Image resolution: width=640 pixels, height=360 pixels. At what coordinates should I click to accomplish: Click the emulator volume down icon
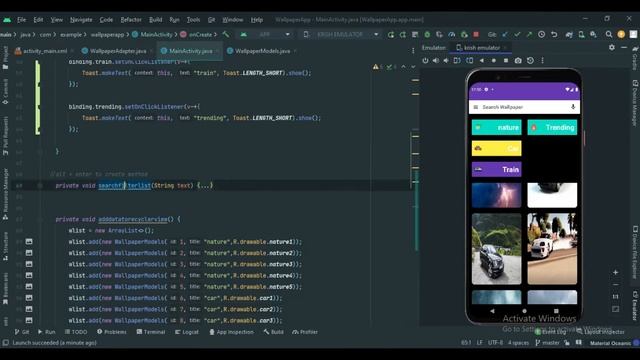point(446,60)
